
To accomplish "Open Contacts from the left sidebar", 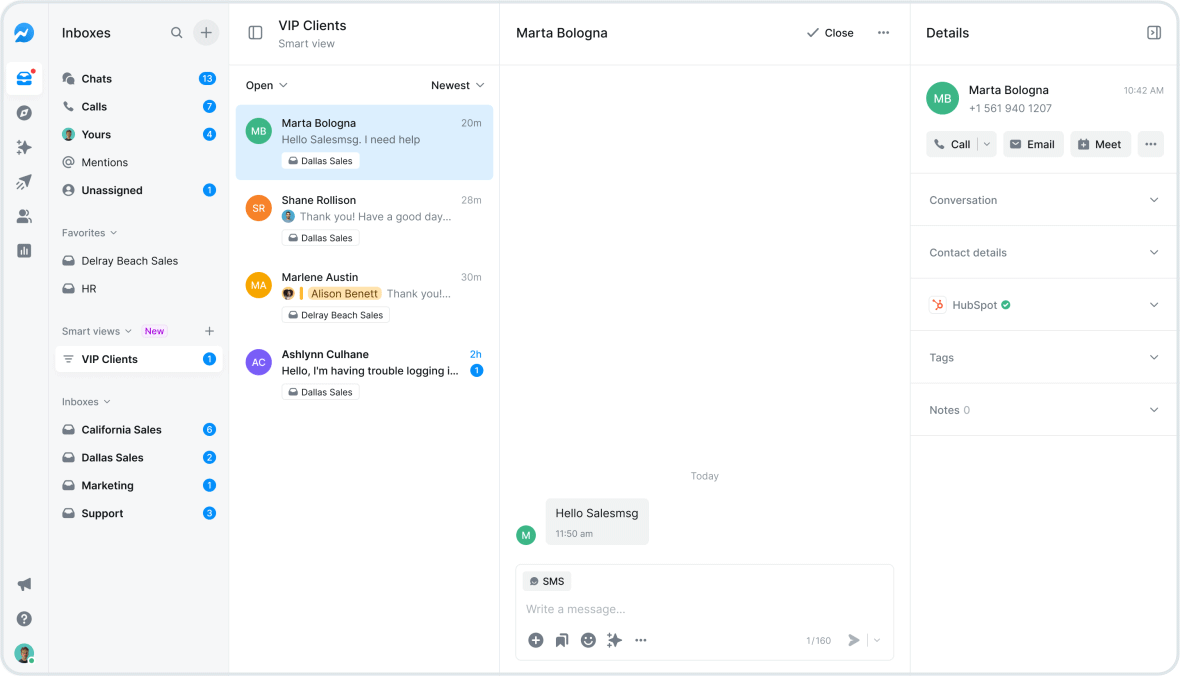I will [x=24, y=216].
